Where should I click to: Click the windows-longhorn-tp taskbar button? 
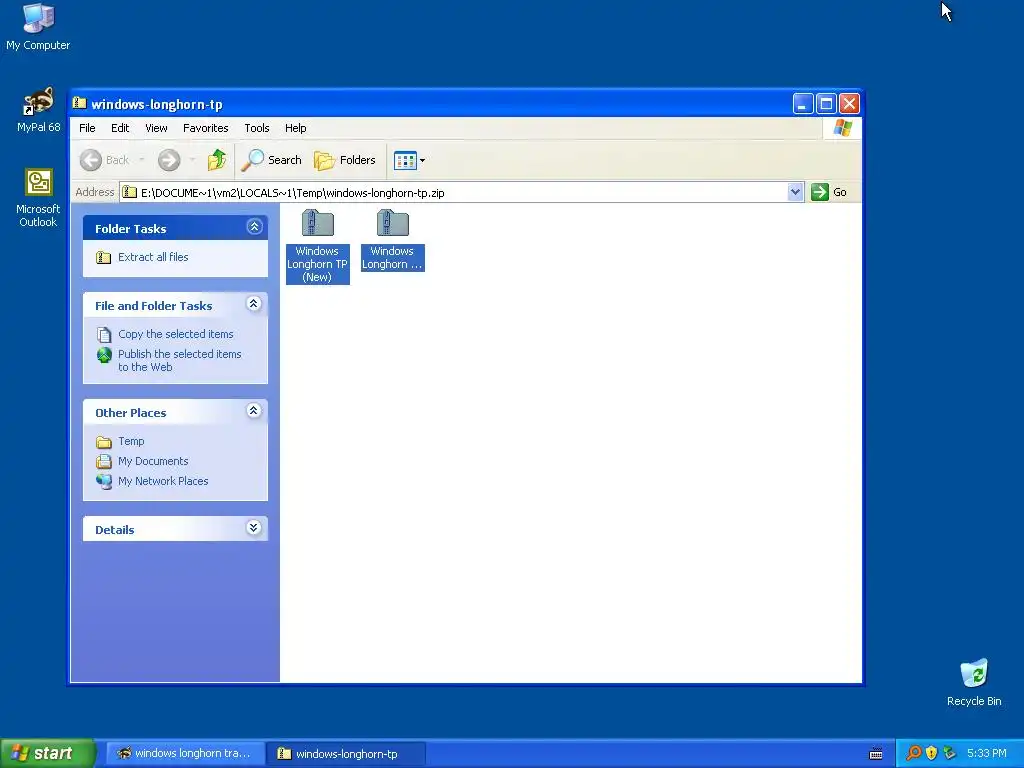(346, 754)
